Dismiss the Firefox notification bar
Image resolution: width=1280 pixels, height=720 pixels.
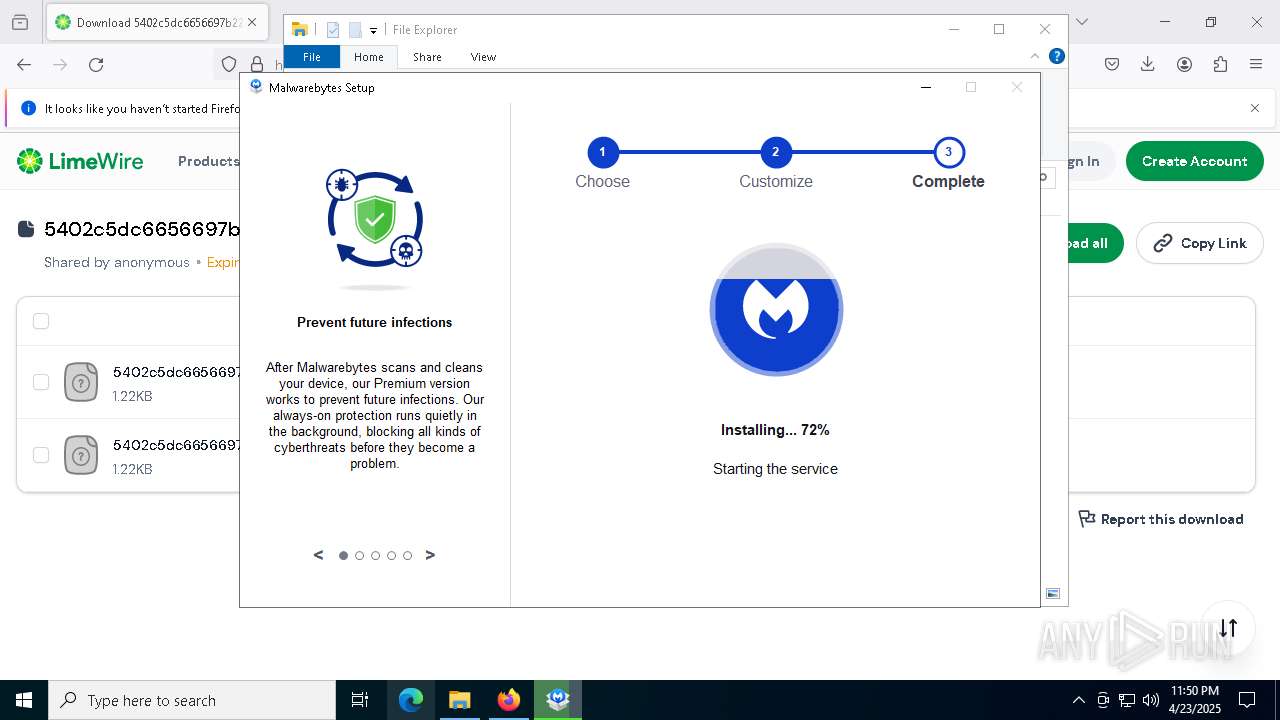click(1255, 108)
